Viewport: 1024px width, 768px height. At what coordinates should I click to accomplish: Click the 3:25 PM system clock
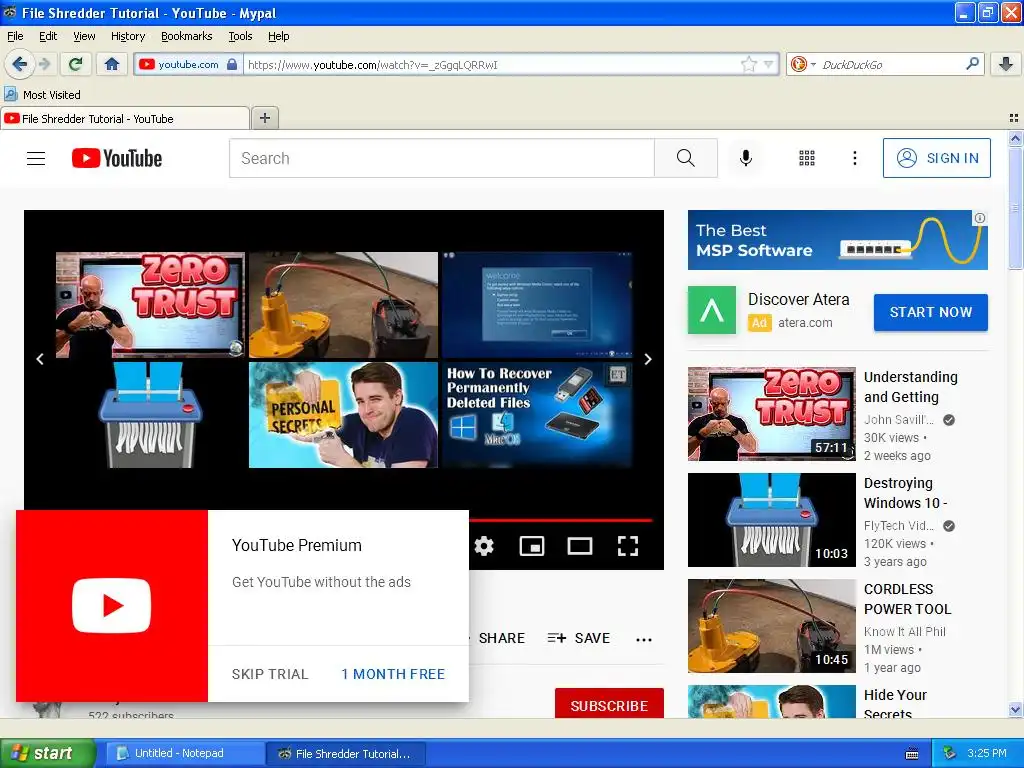tap(987, 753)
